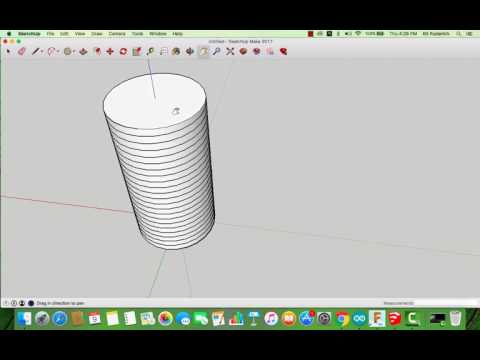Select the Orbit tool
This screenshot has width=480, height=360.
190,51
